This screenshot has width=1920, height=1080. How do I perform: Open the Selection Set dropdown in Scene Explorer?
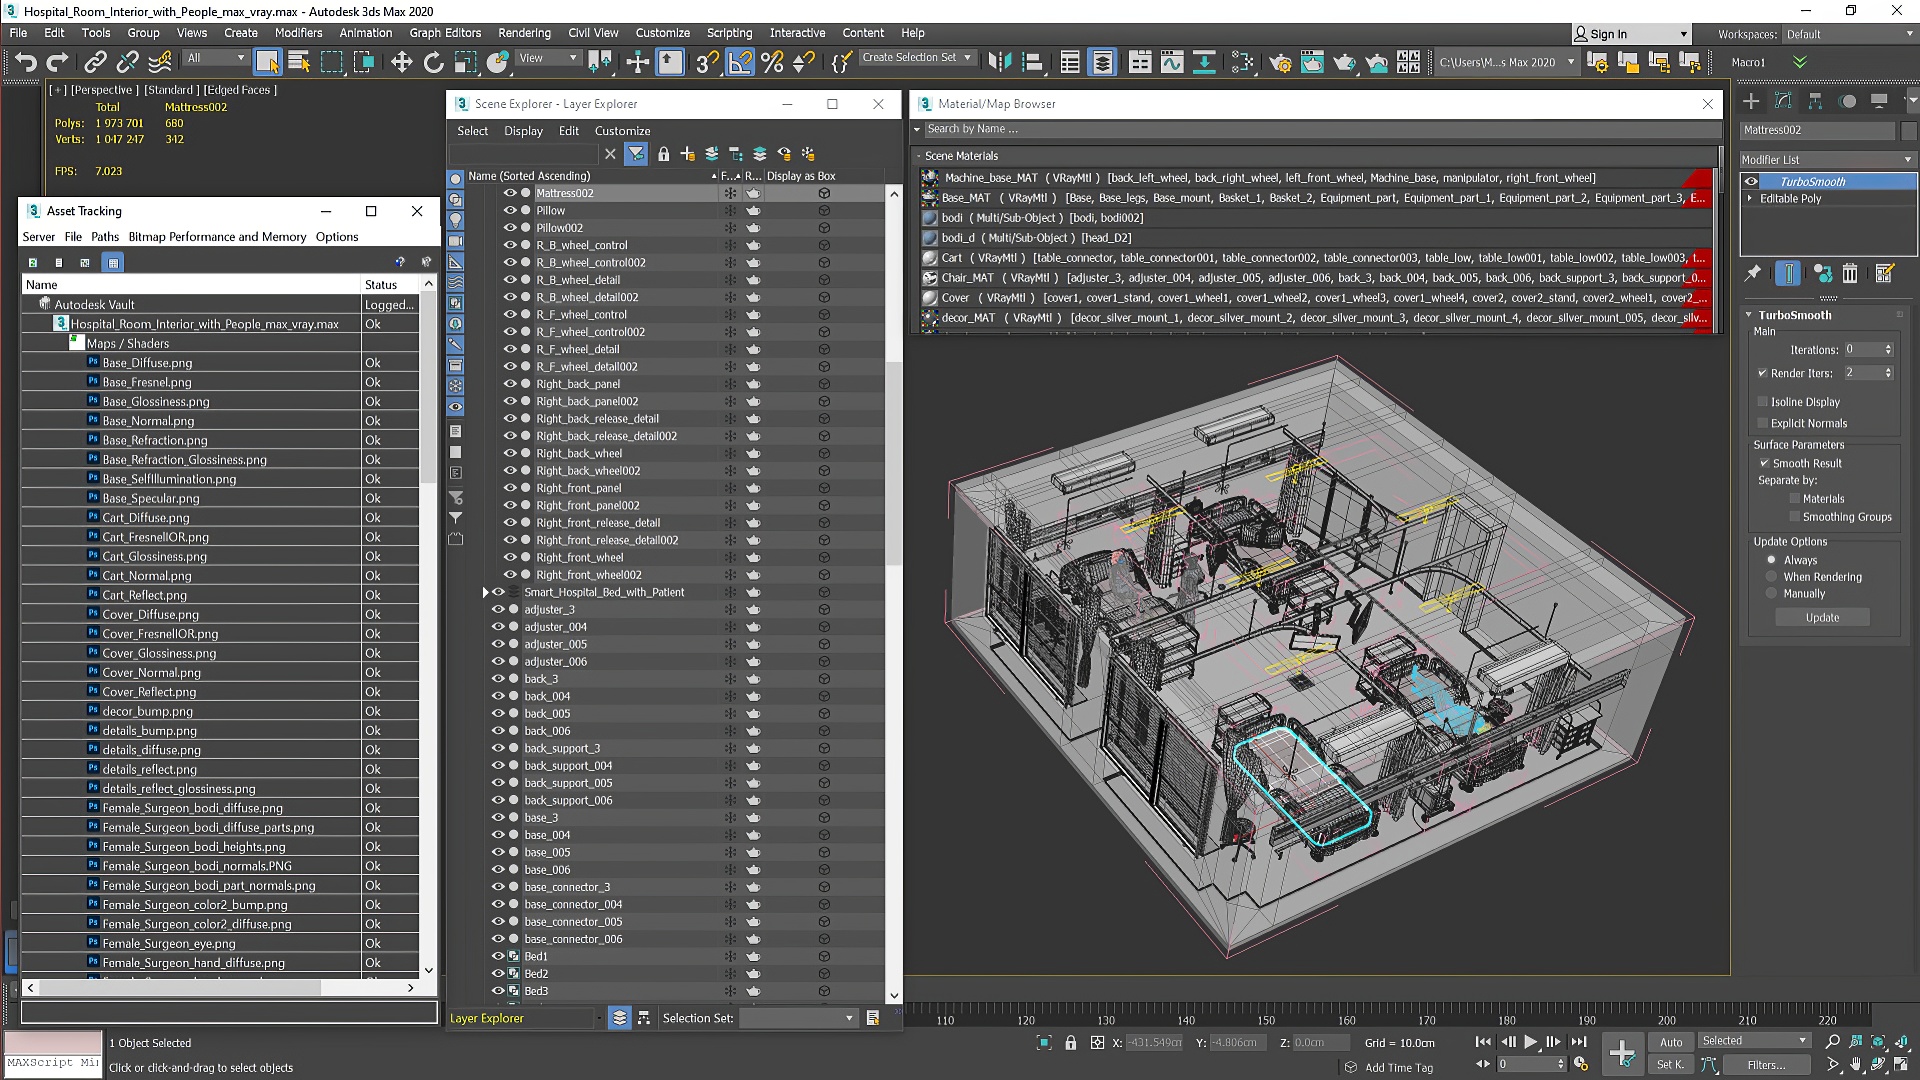point(798,1018)
